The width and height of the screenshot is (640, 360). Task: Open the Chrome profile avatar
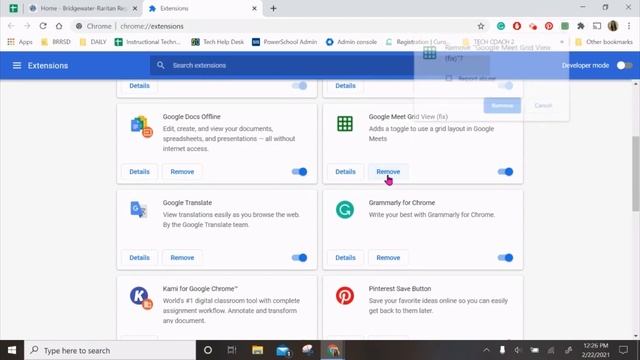click(x=613, y=26)
